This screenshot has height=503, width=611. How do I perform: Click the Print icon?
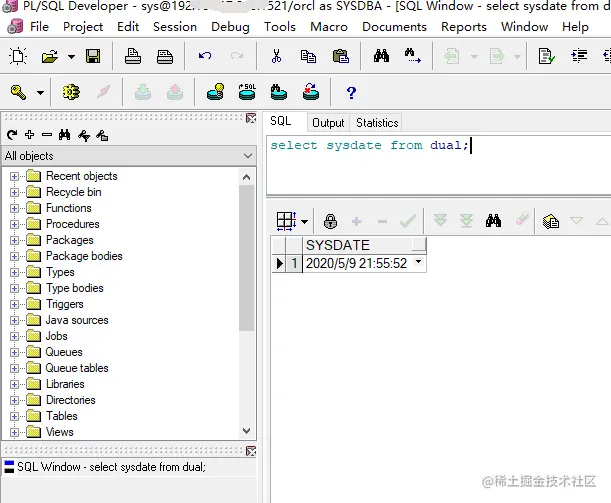133,56
